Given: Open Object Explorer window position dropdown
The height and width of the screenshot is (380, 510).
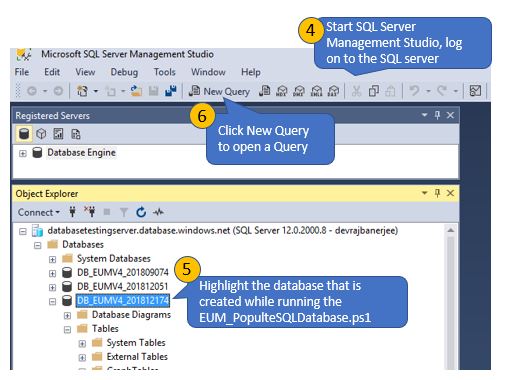Looking at the screenshot, I should point(424,193).
